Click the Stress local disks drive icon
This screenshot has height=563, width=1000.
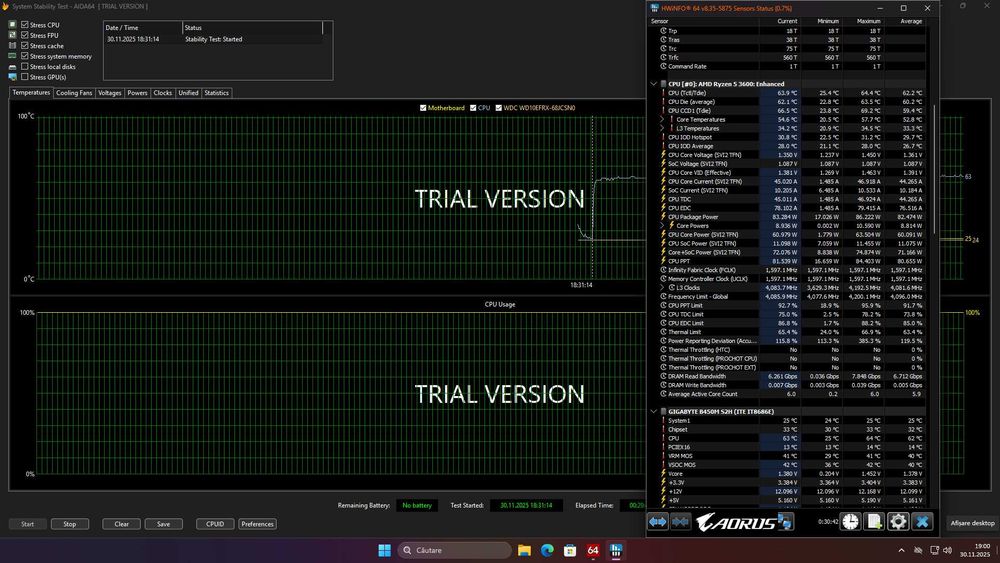12,66
